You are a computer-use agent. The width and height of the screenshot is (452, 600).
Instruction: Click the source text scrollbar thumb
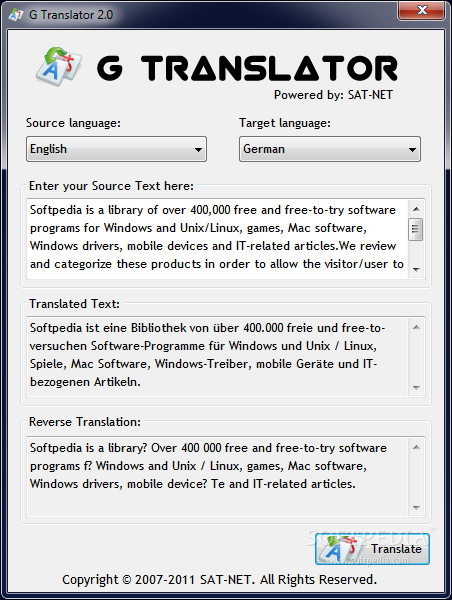[x=416, y=229]
